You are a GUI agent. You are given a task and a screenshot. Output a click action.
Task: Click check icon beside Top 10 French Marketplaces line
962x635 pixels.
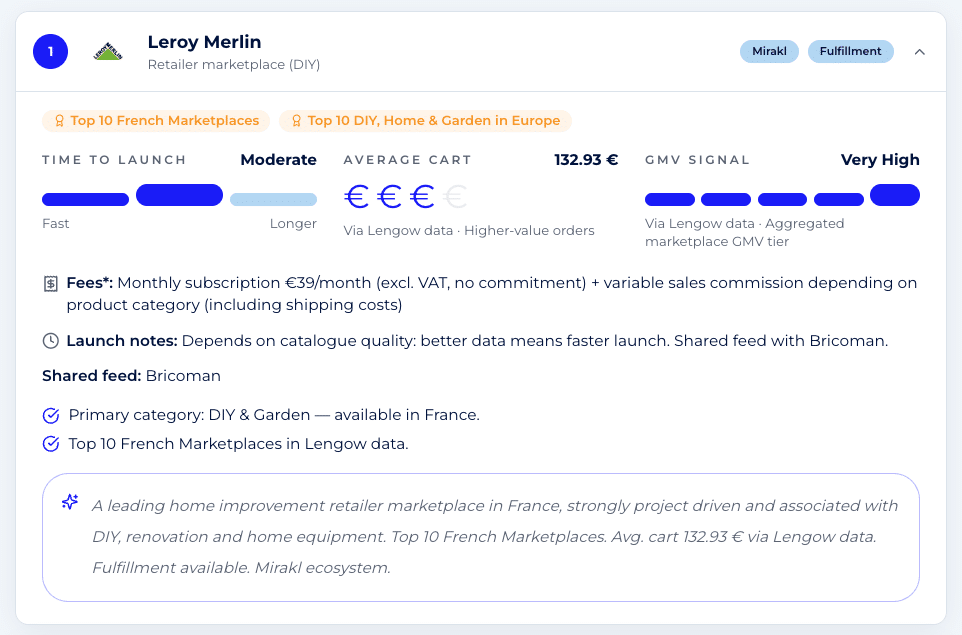[51, 444]
